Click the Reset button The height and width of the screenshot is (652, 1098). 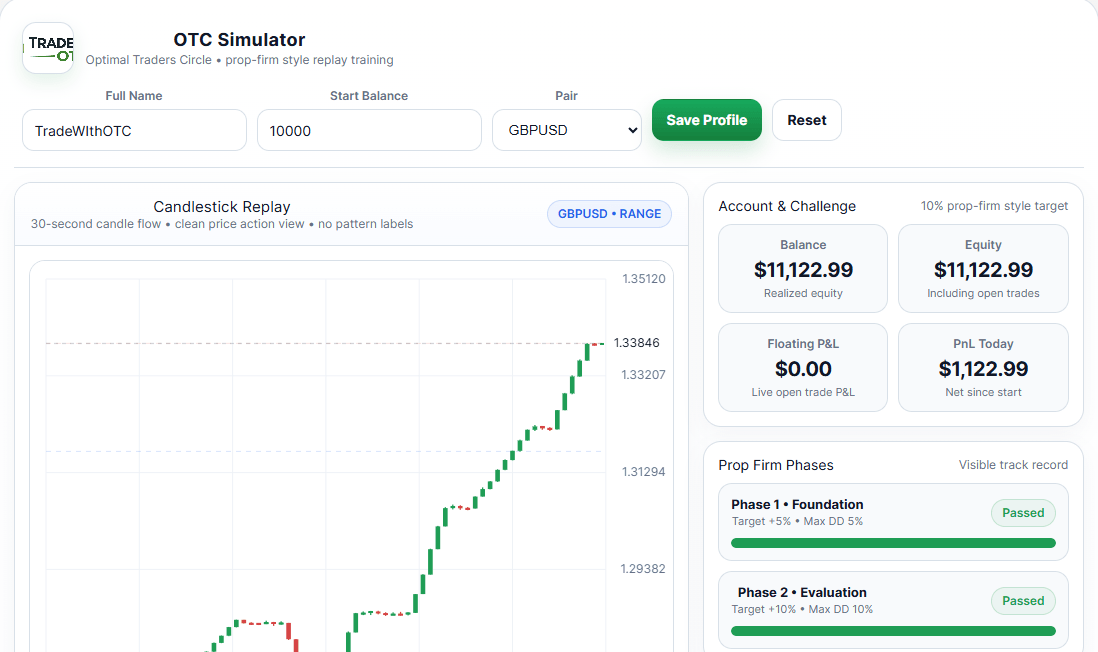807,120
